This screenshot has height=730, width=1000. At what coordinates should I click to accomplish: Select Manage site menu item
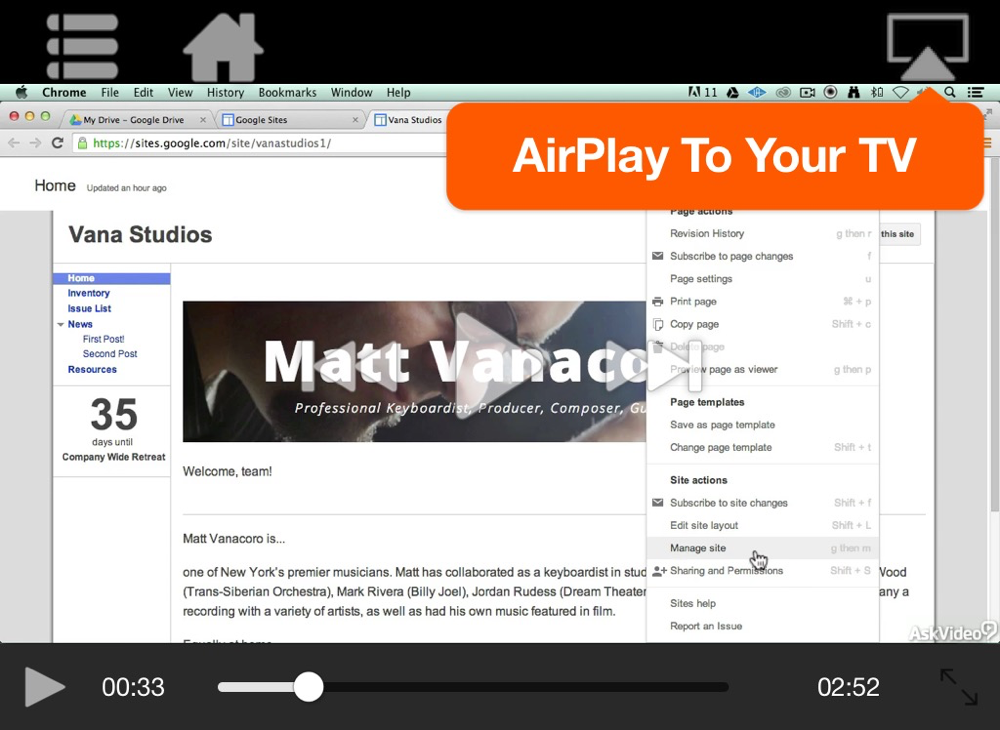point(763,548)
